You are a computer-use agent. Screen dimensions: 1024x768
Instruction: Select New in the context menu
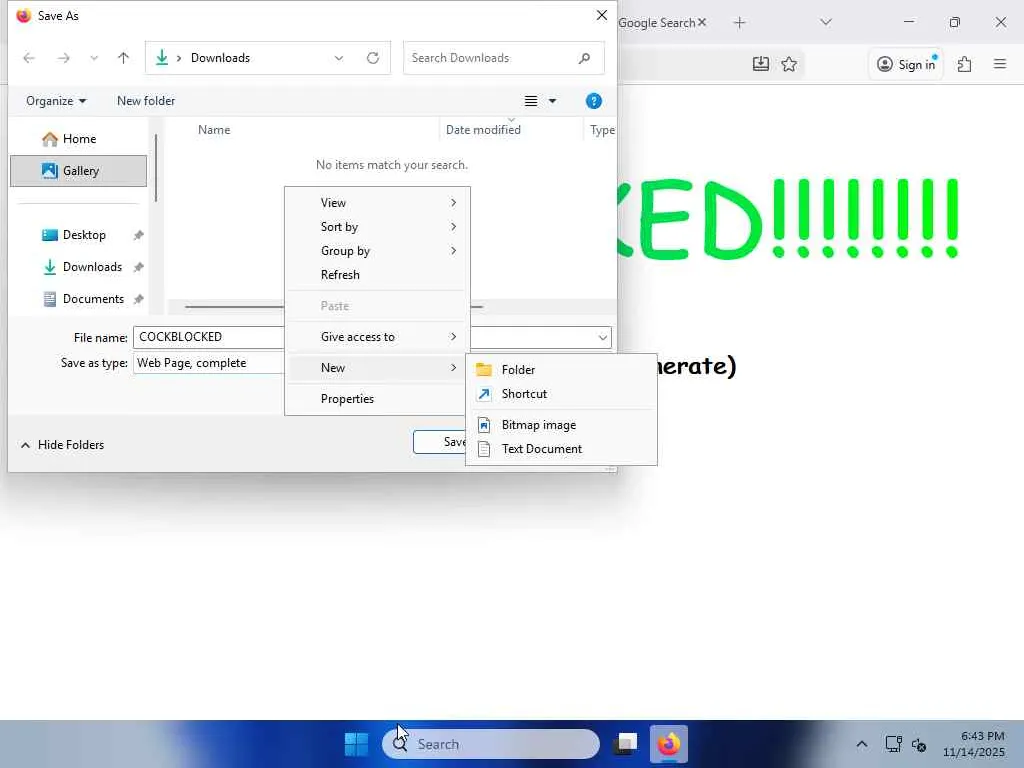pos(377,368)
